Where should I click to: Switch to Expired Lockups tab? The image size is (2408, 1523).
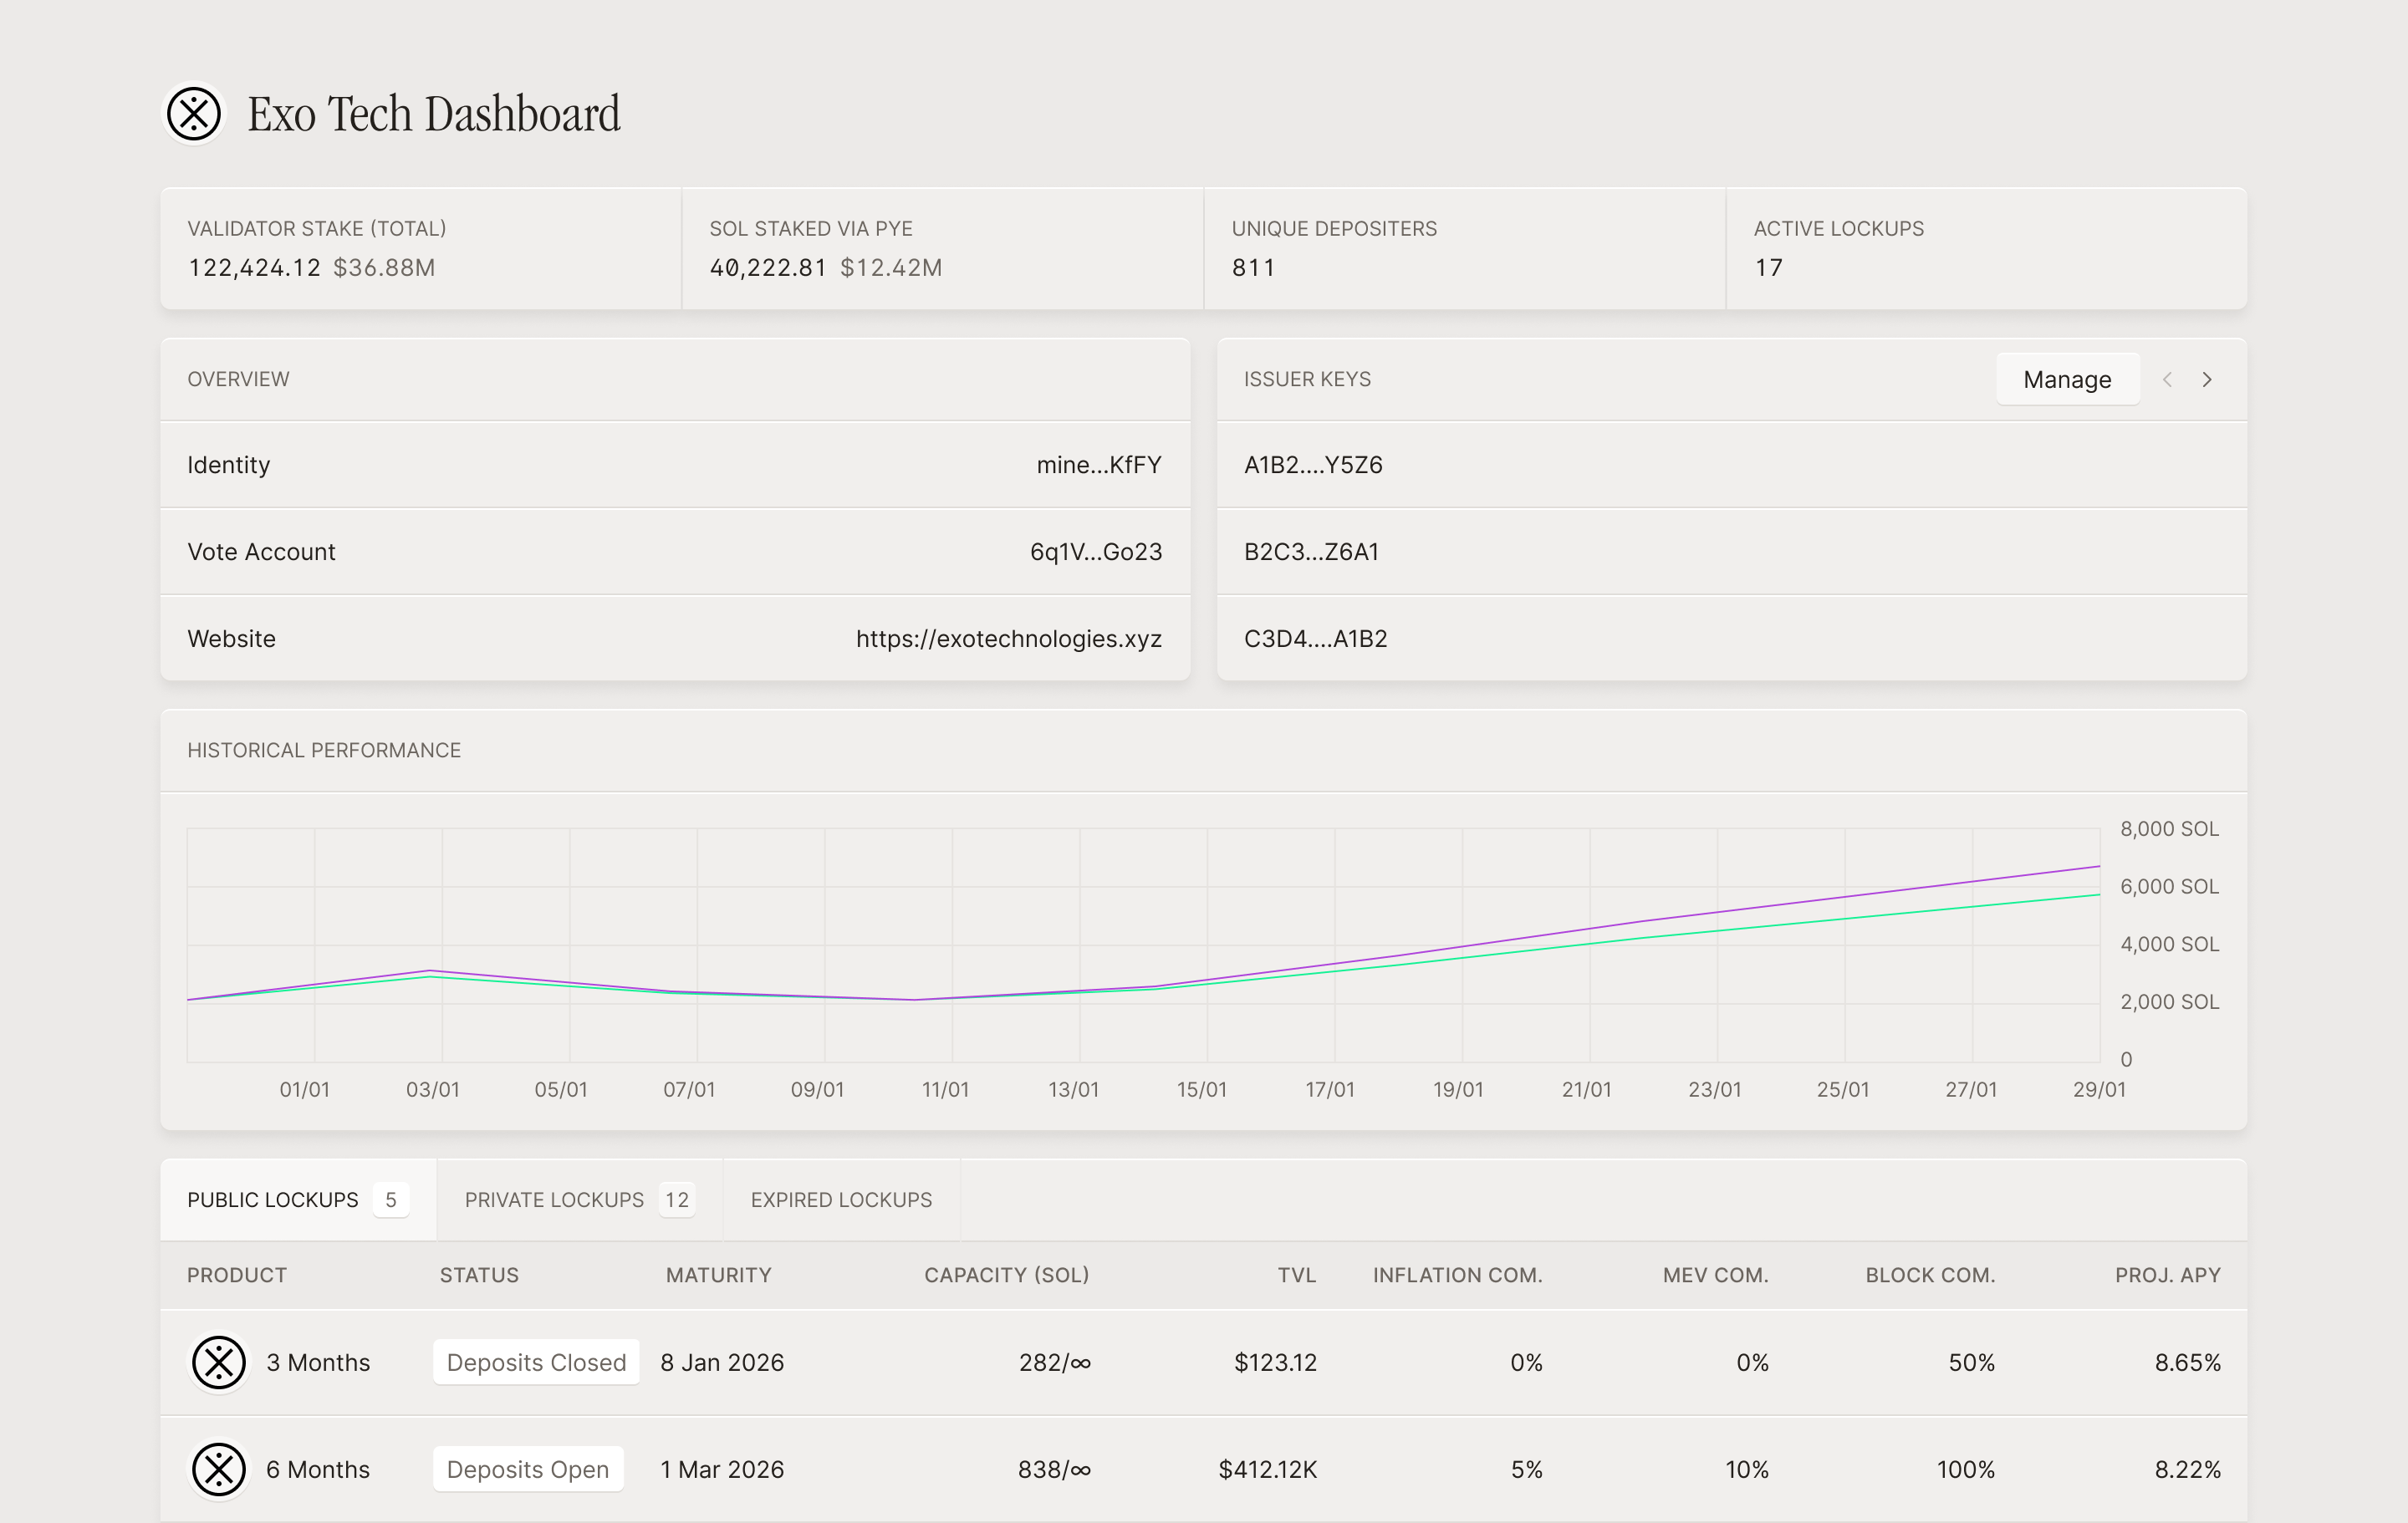[840, 1199]
